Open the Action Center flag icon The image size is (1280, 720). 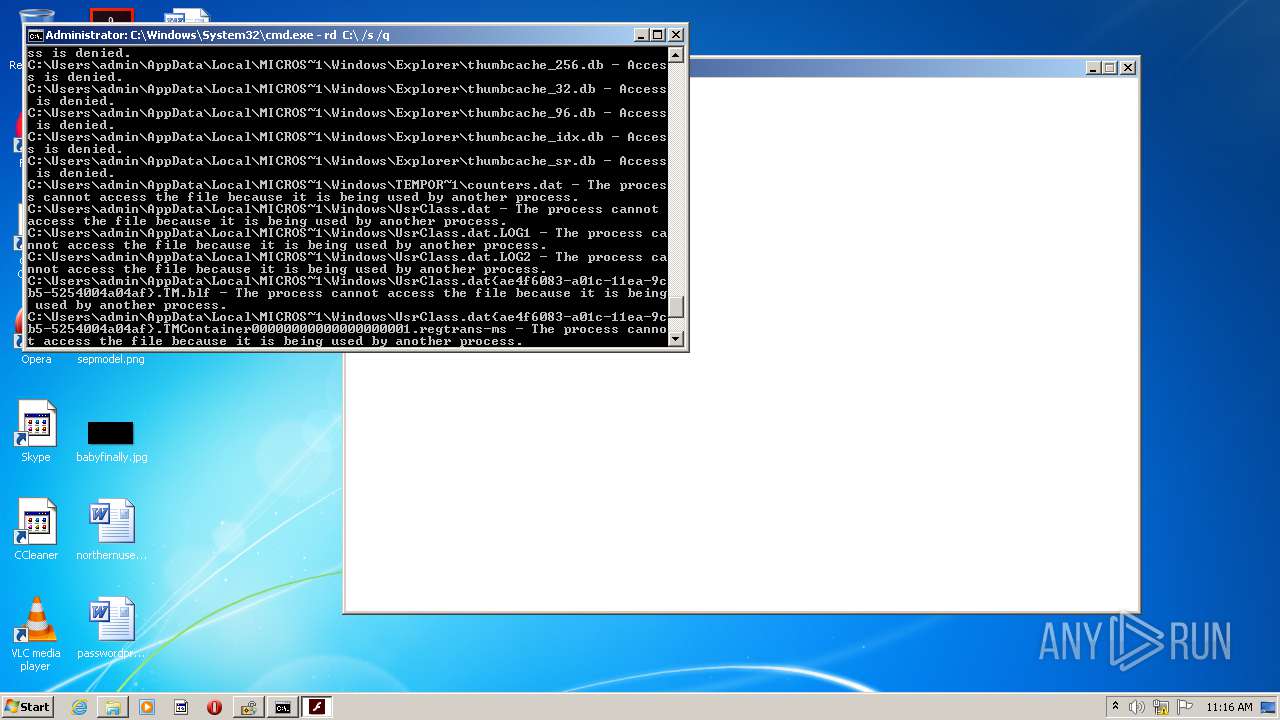[x=1185, y=707]
